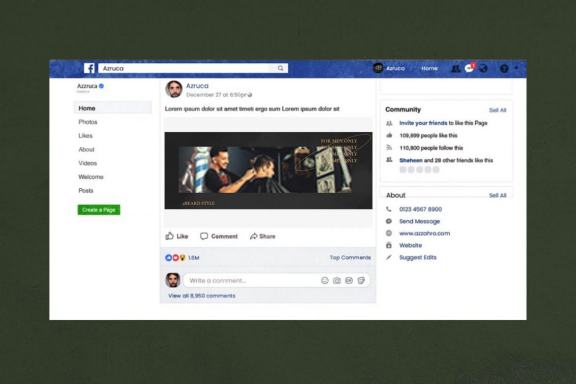This screenshot has width=576, height=384.
Task: Add a sticker via sticker icon
Action: click(361, 281)
